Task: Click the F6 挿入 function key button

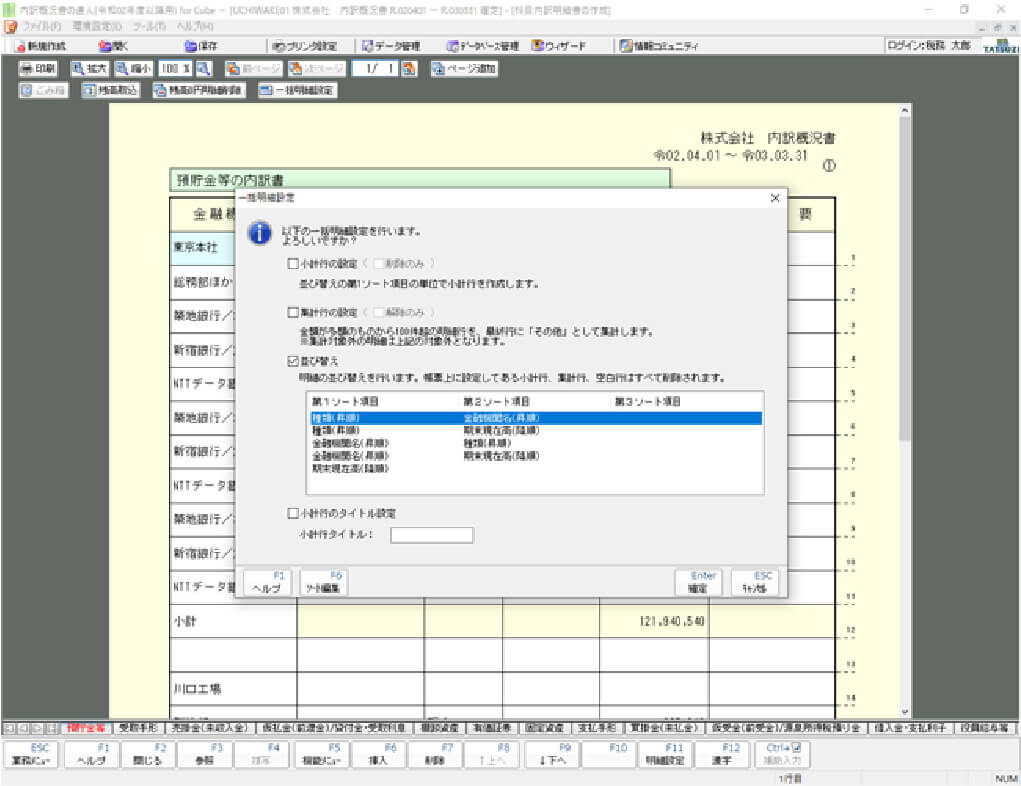Action: coord(376,754)
